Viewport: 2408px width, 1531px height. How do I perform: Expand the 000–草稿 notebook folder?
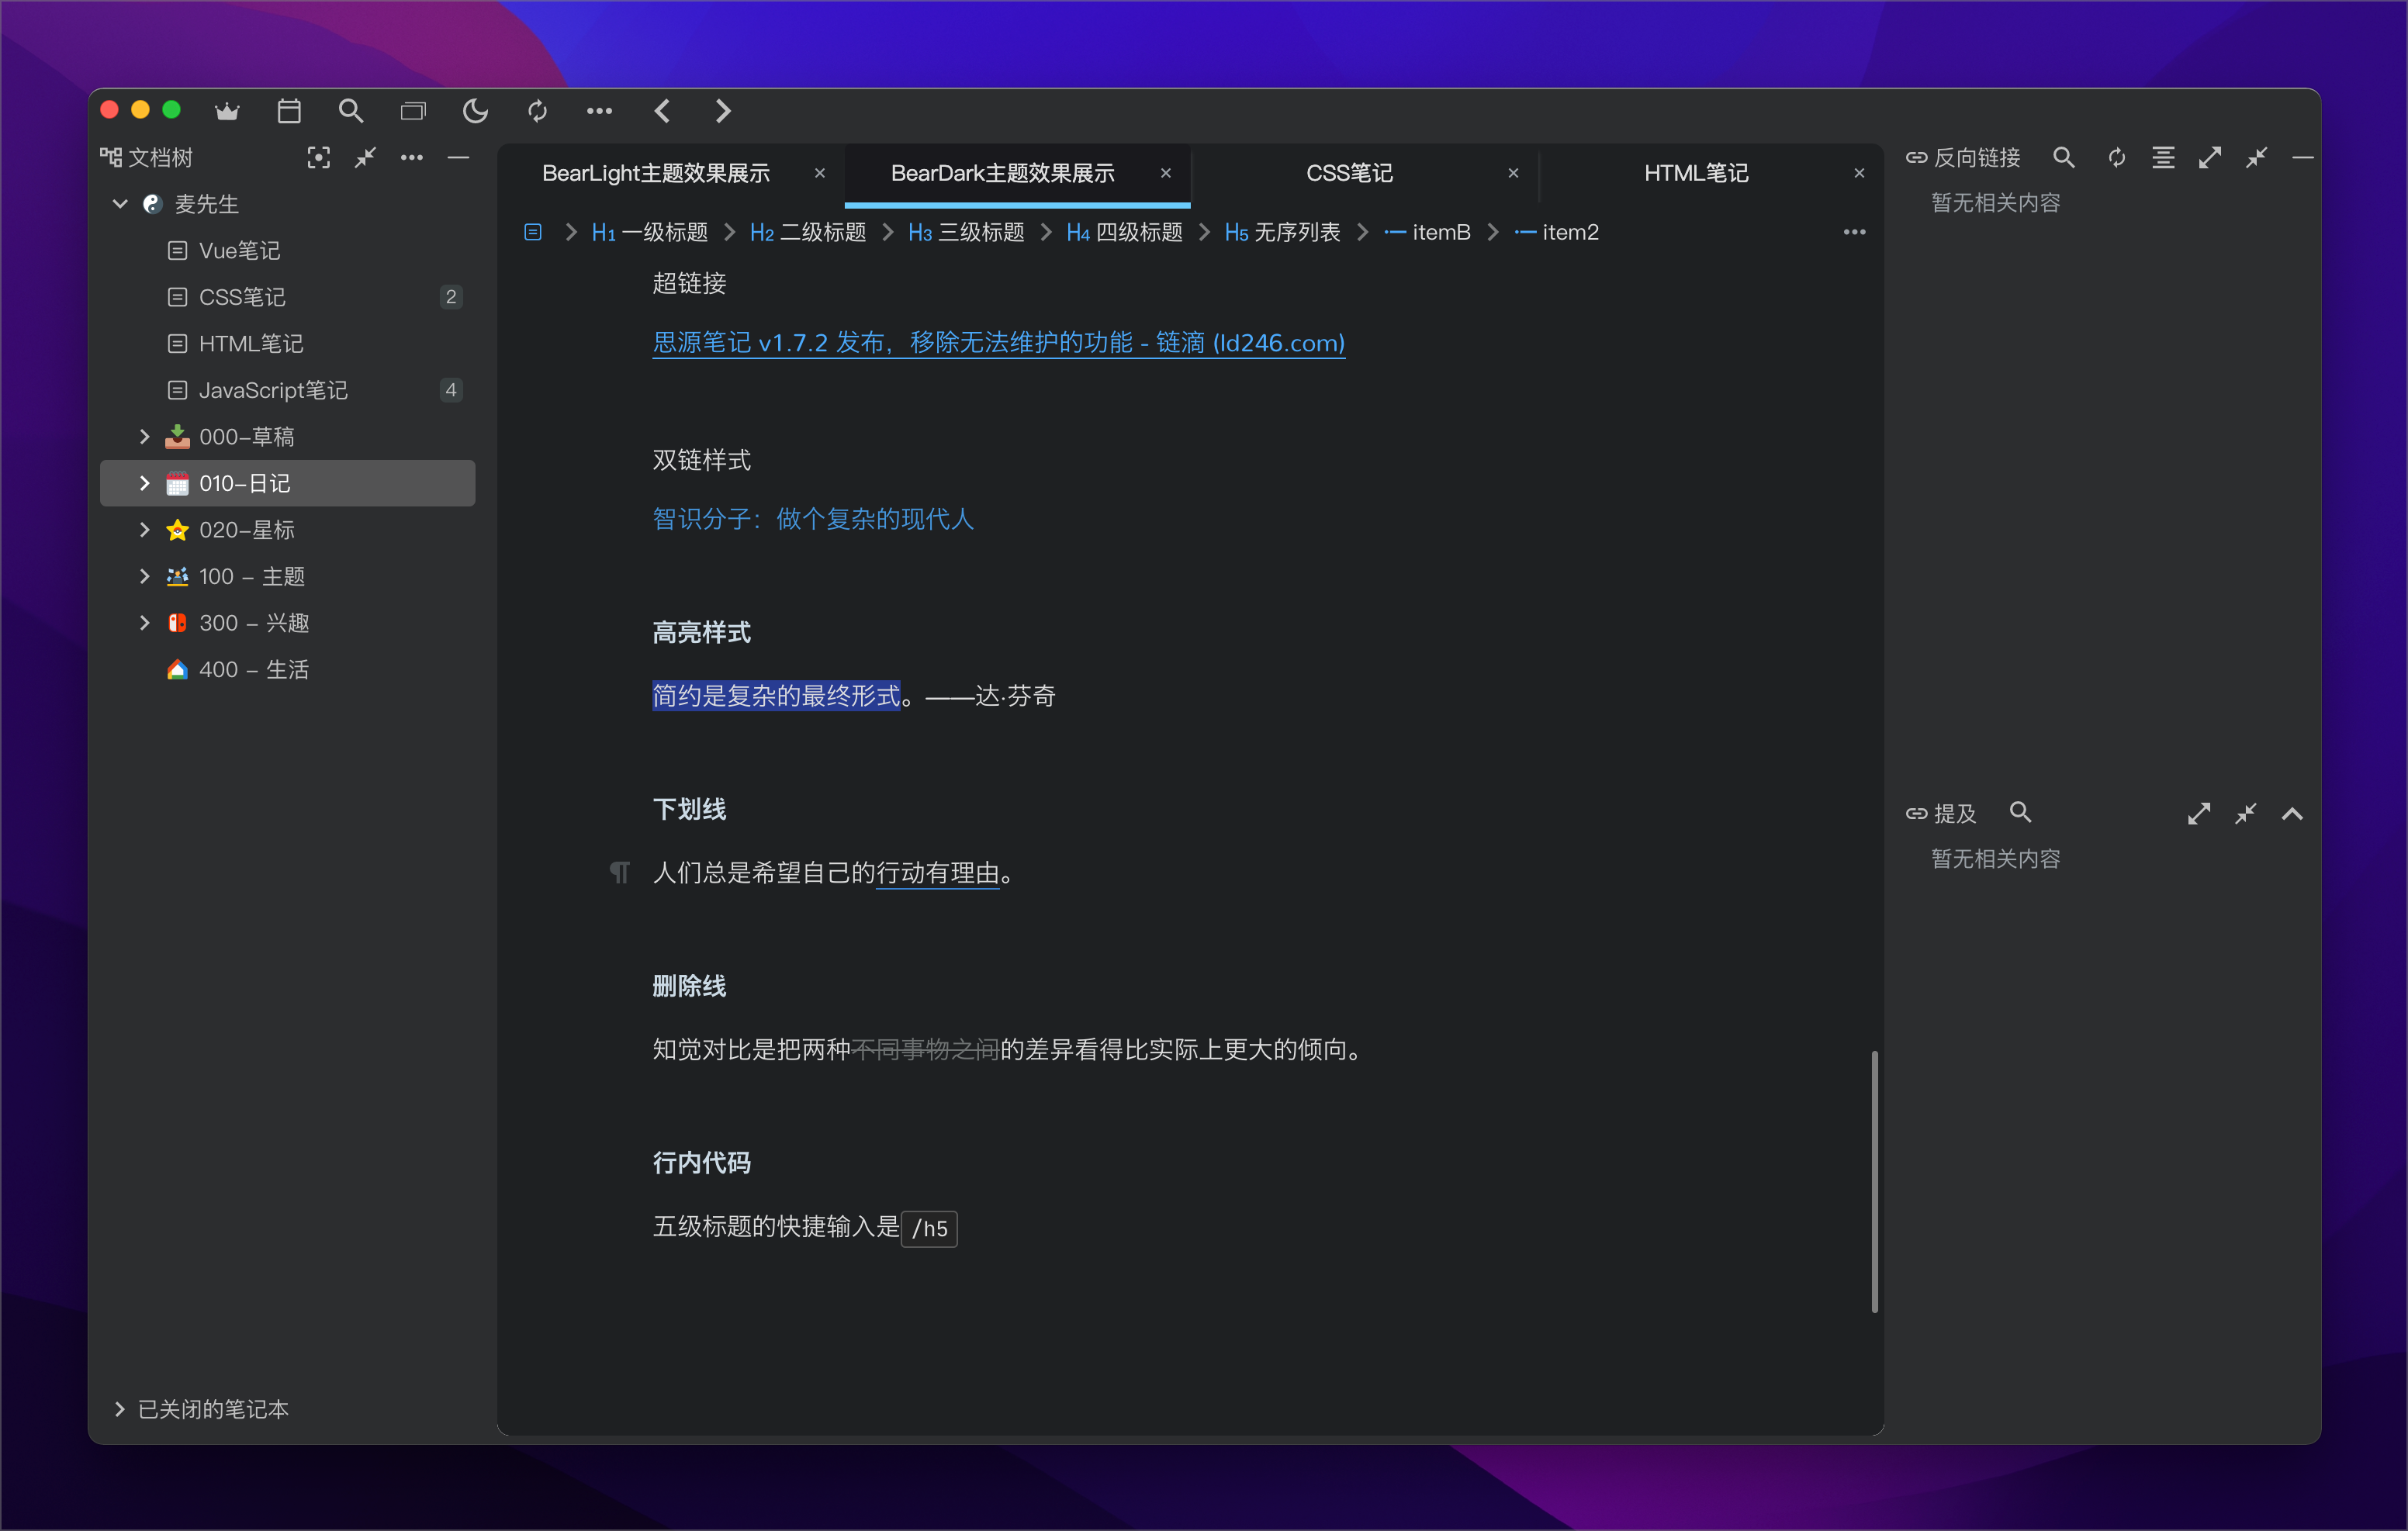tap(144, 436)
